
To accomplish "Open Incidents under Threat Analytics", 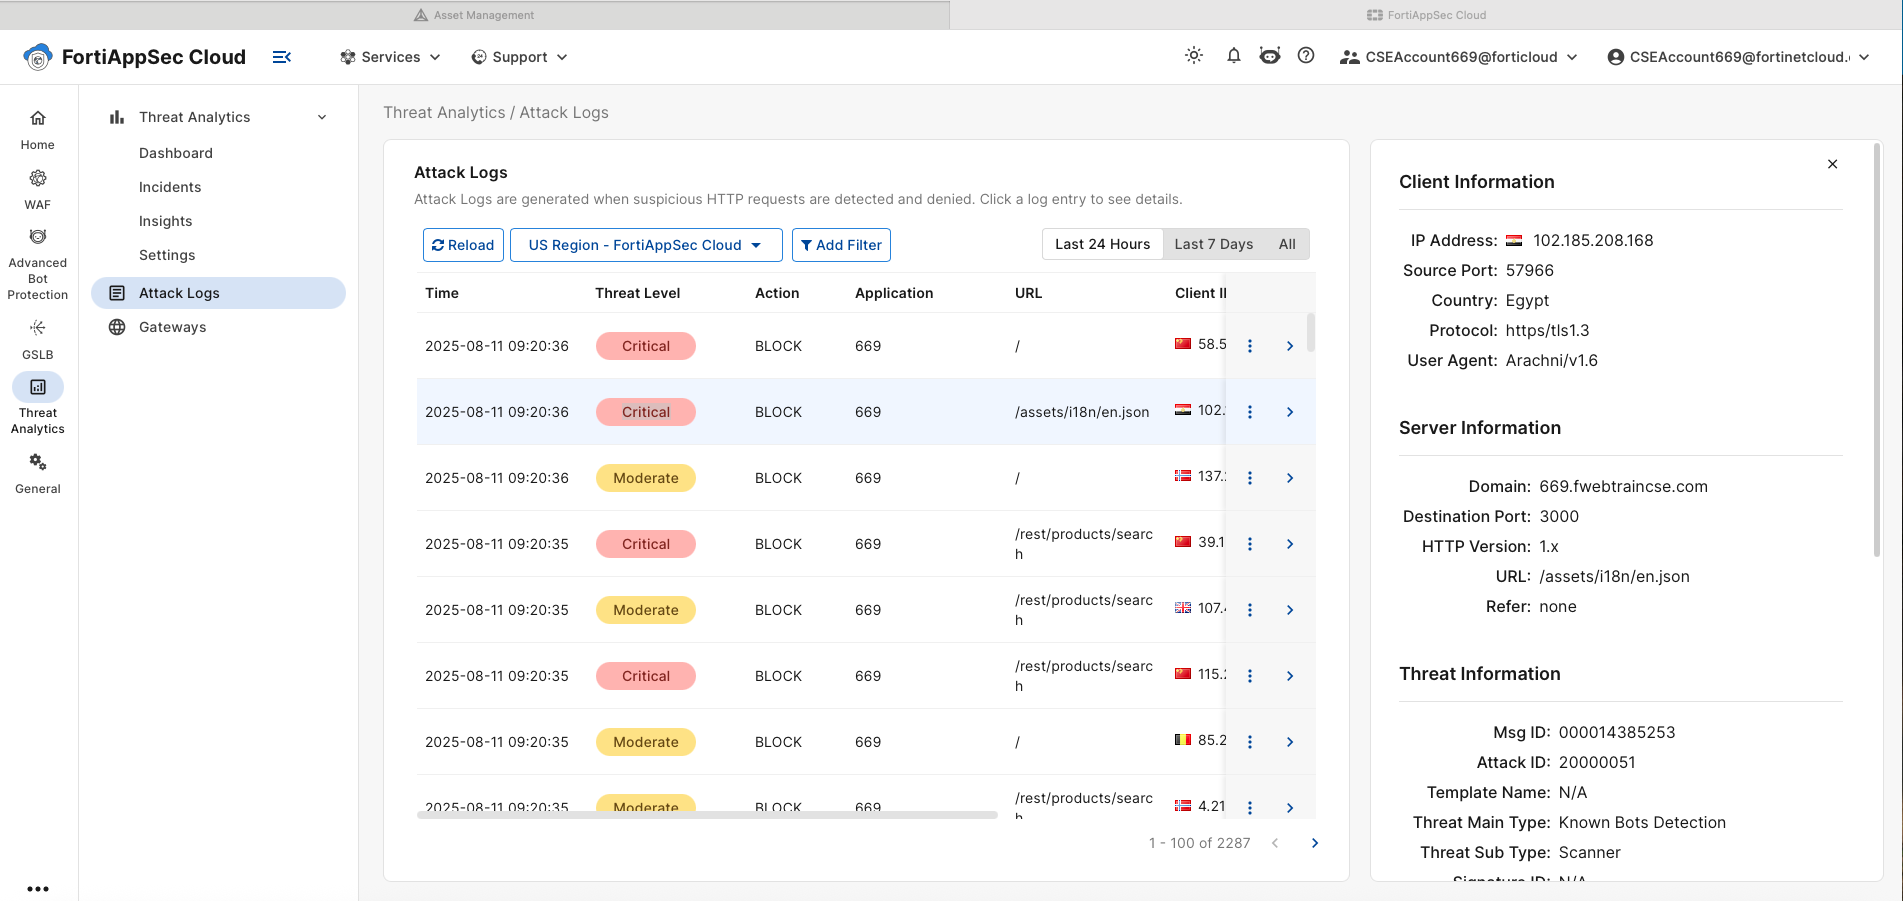I will [x=170, y=187].
